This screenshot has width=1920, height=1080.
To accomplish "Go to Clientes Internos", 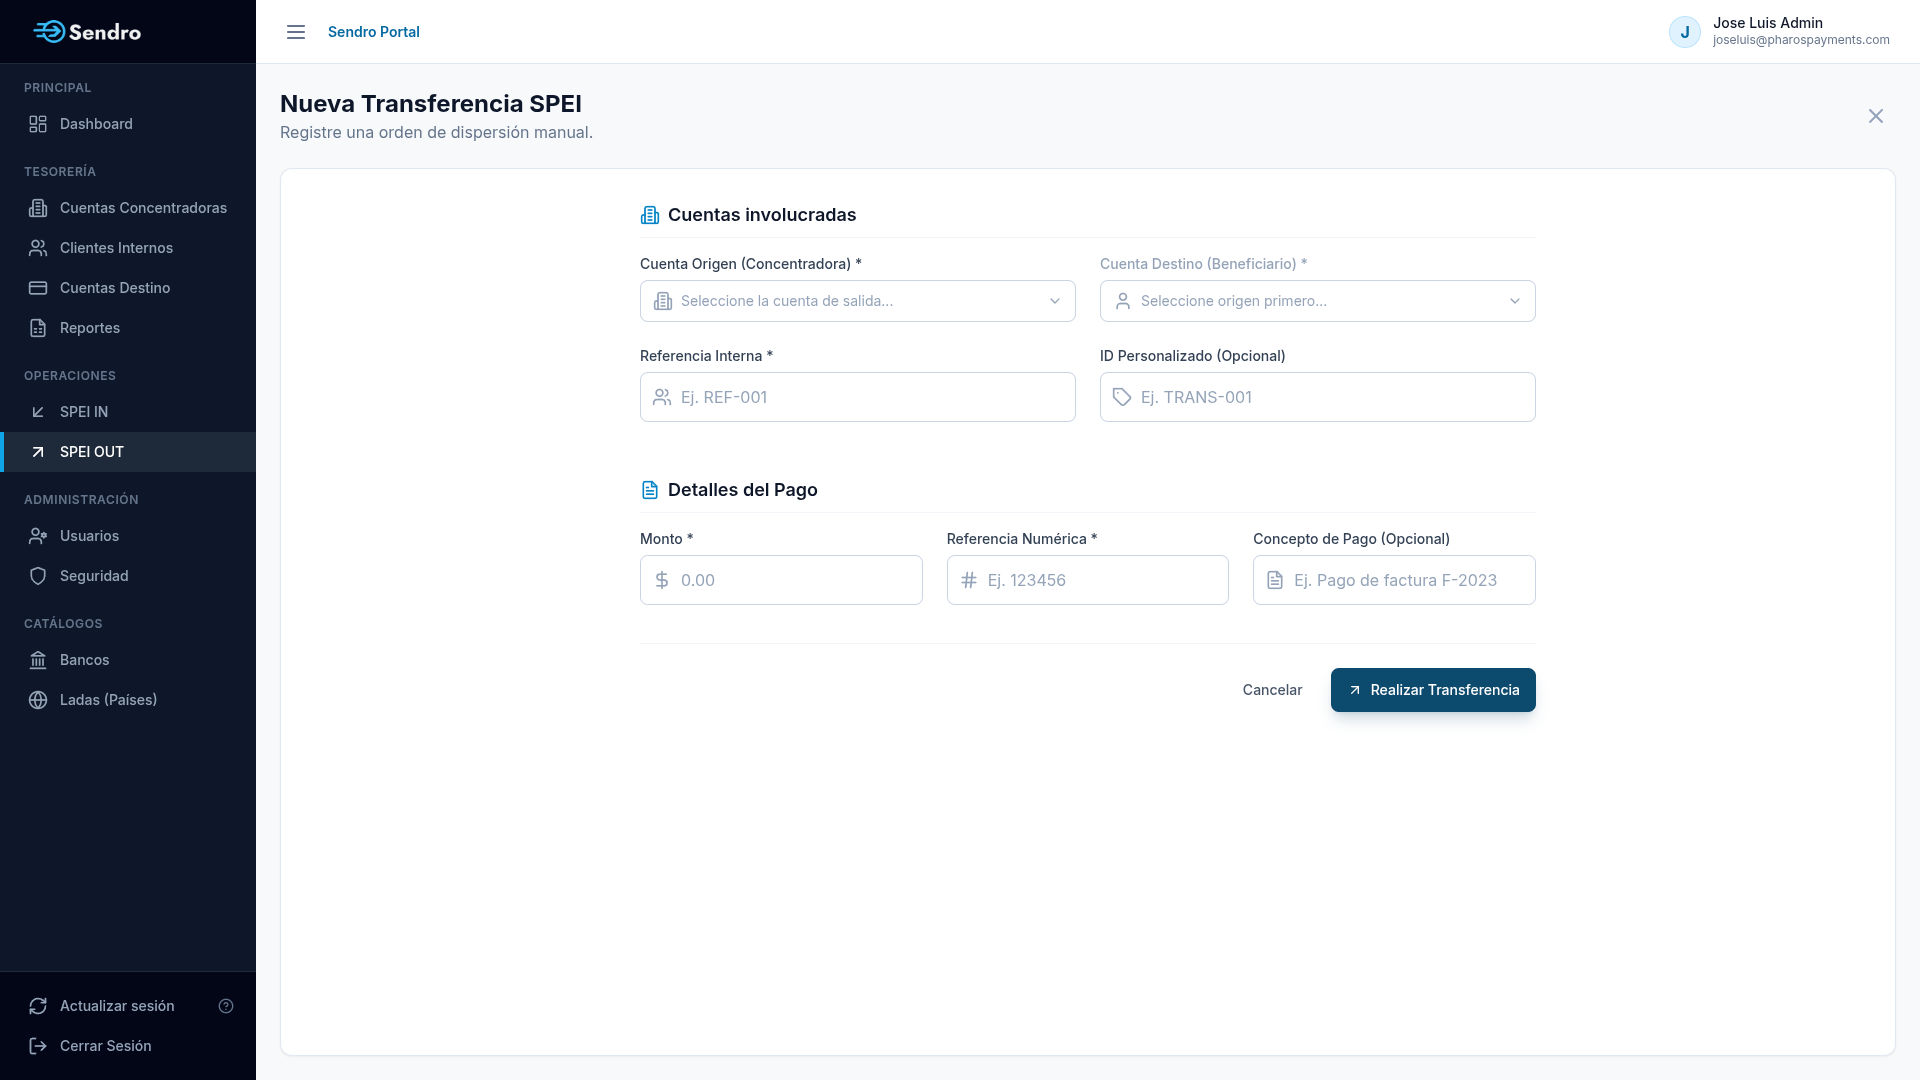I will [x=128, y=248].
